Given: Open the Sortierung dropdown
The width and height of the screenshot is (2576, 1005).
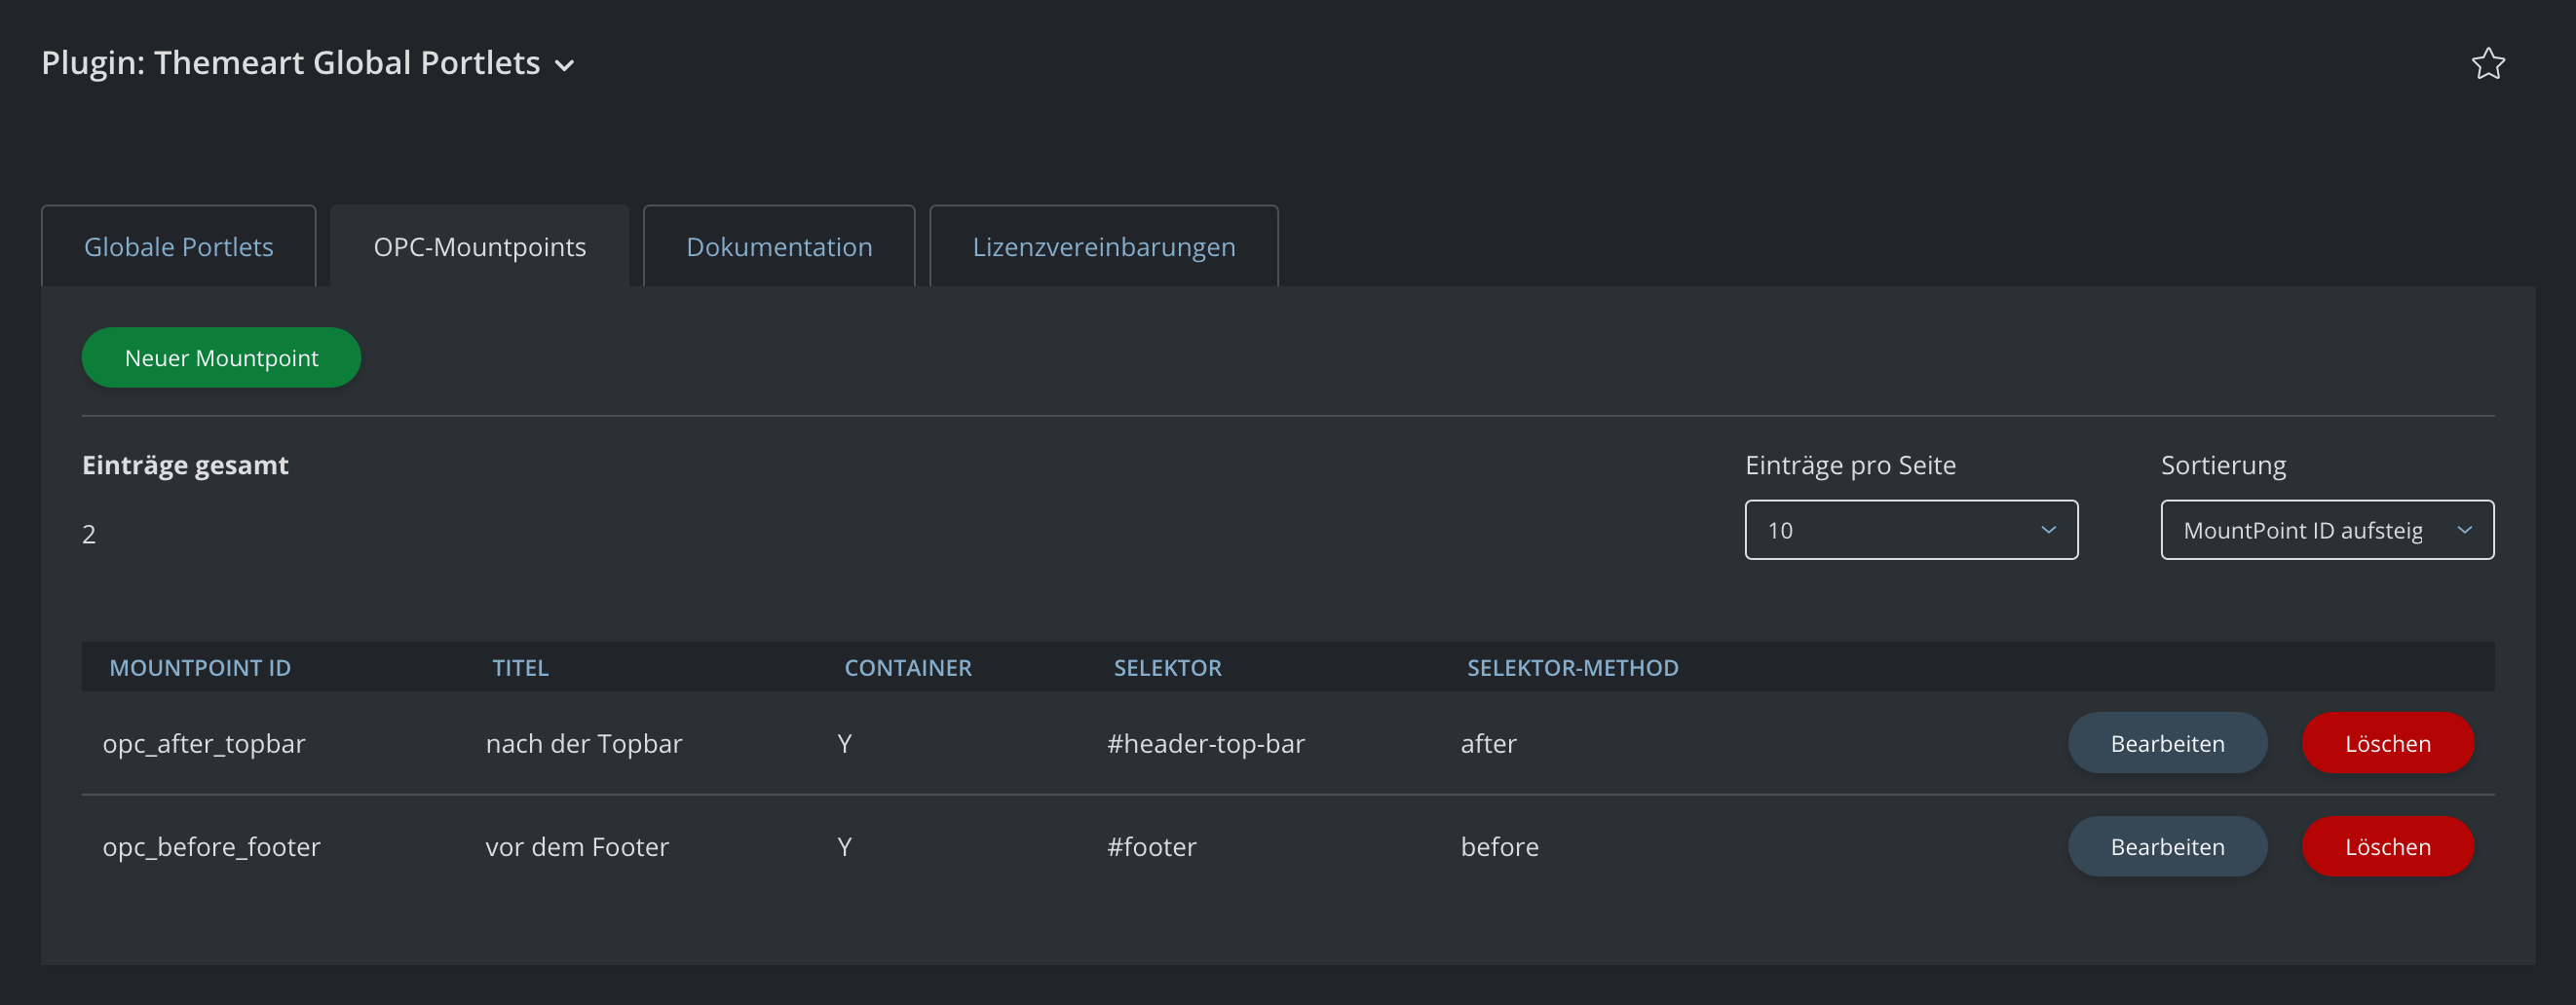Looking at the screenshot, I should 2327,530.
